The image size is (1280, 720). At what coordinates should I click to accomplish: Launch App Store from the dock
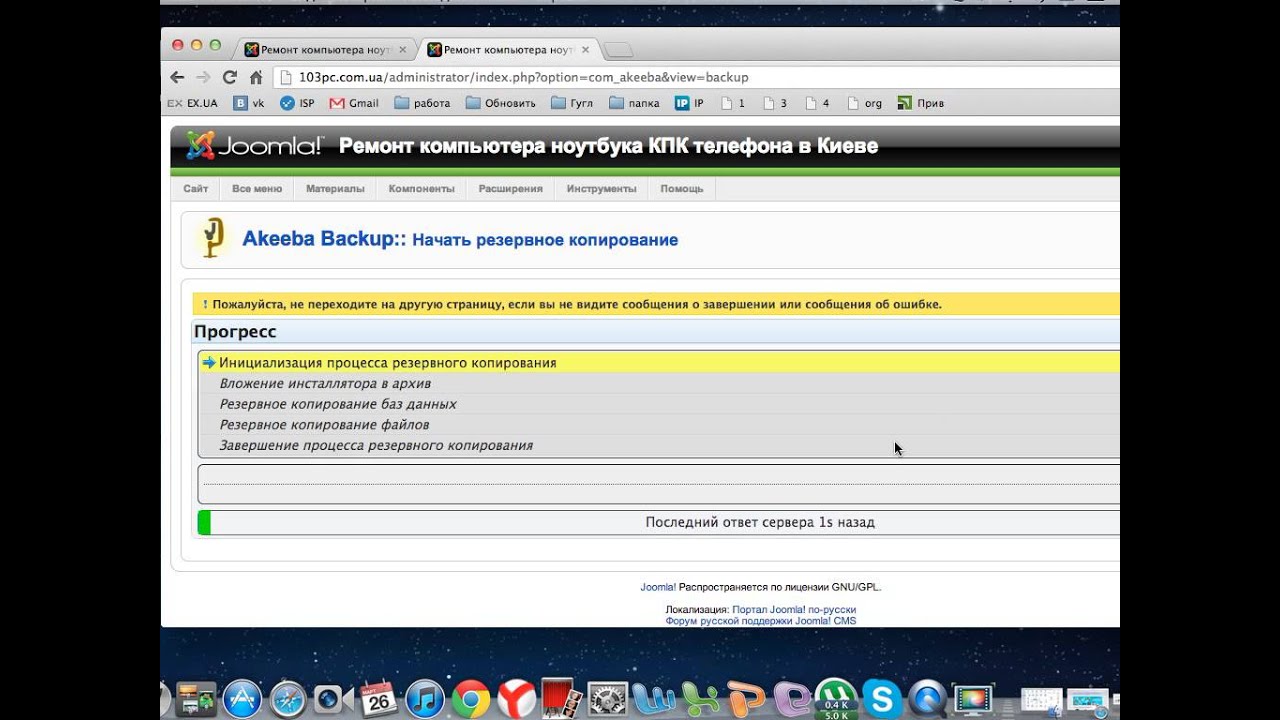[x=242, y=699]
